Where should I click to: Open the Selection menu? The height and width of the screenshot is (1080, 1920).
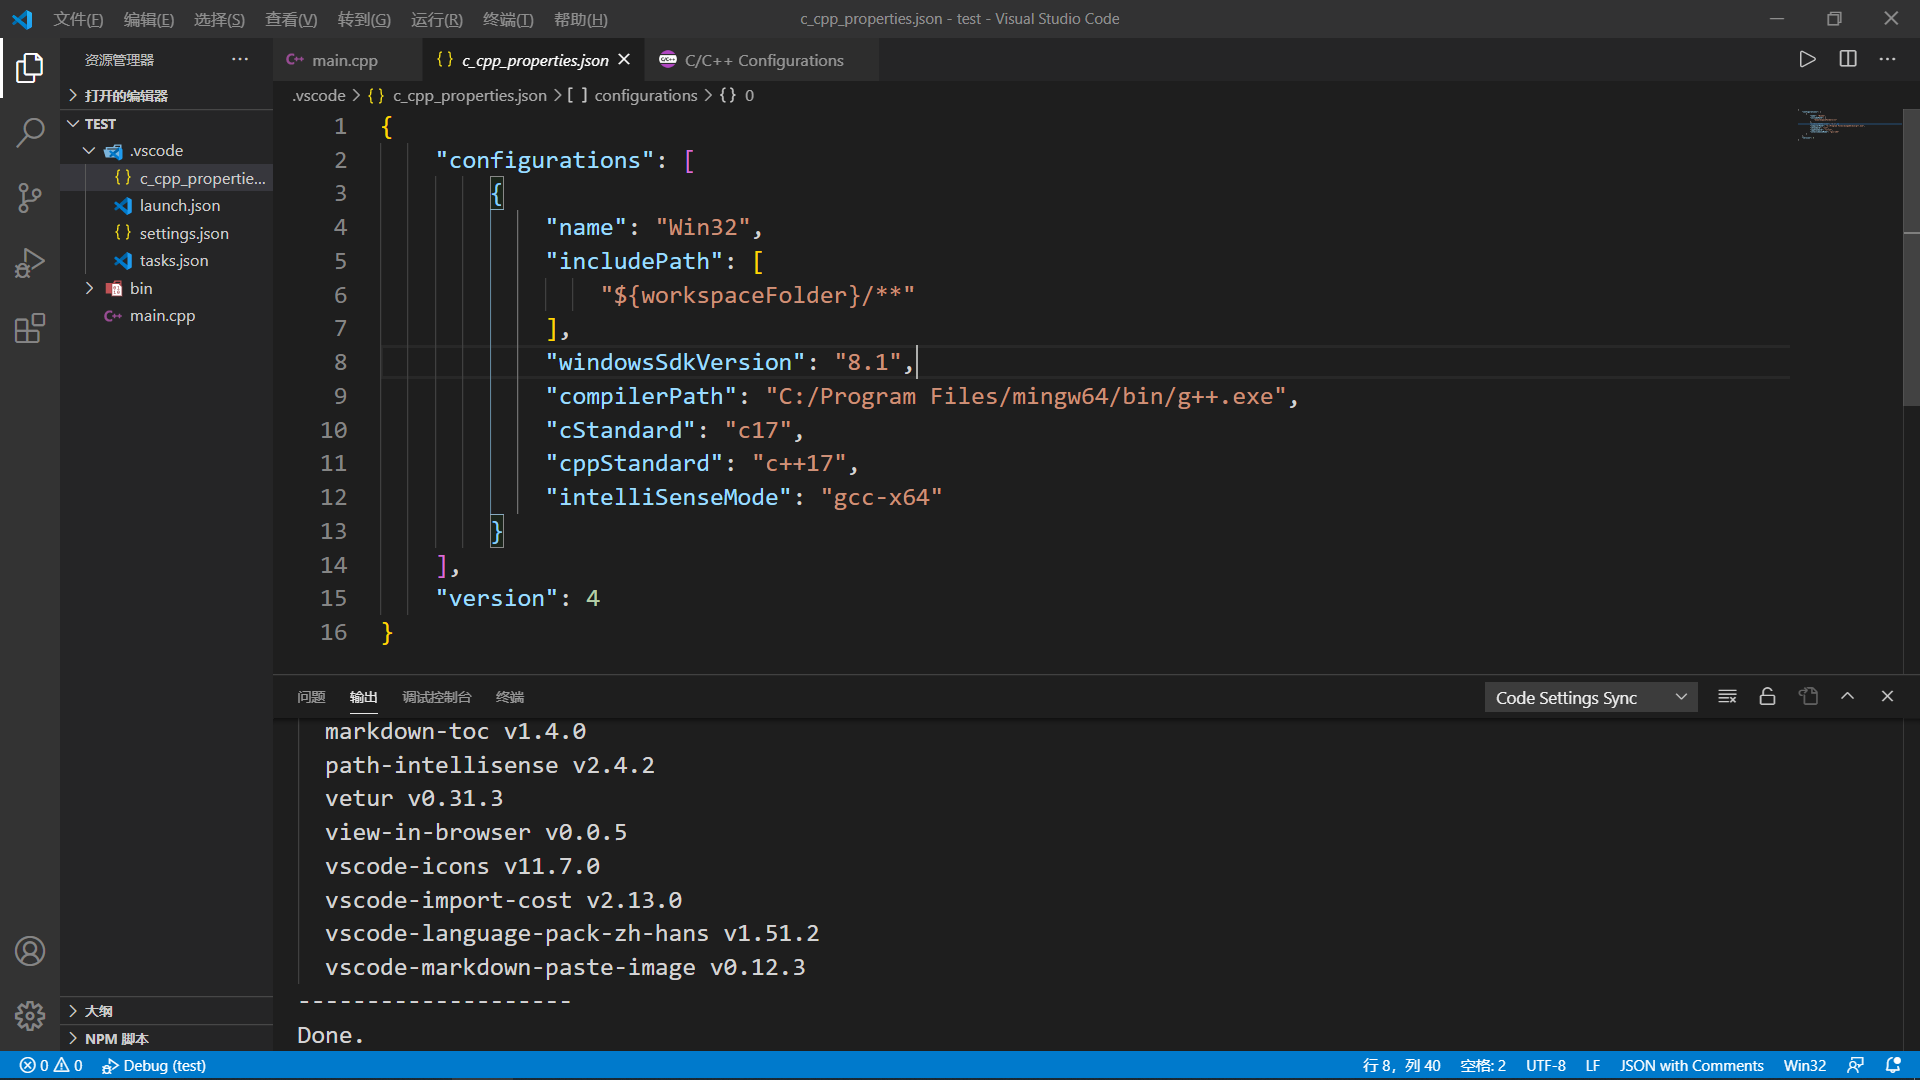pyautogui.click(x=219, y=19)
